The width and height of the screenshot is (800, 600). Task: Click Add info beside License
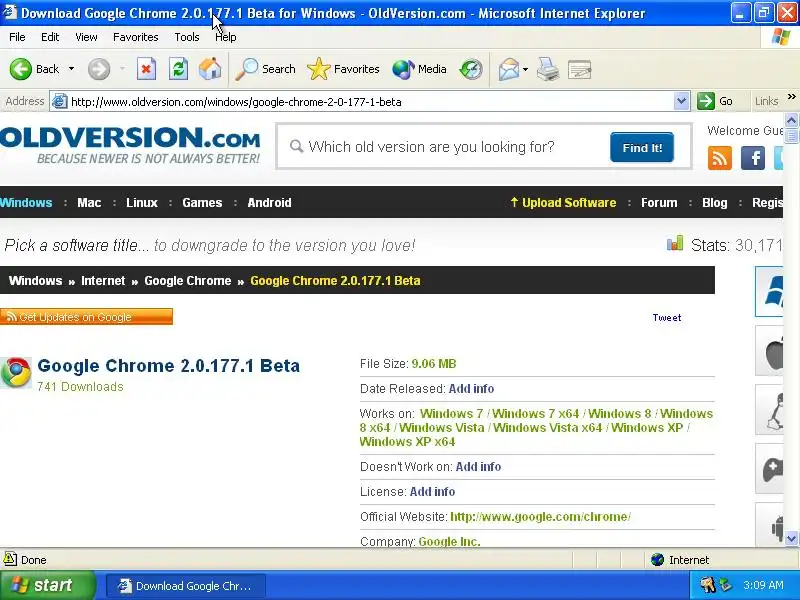[x=433, y=492]
